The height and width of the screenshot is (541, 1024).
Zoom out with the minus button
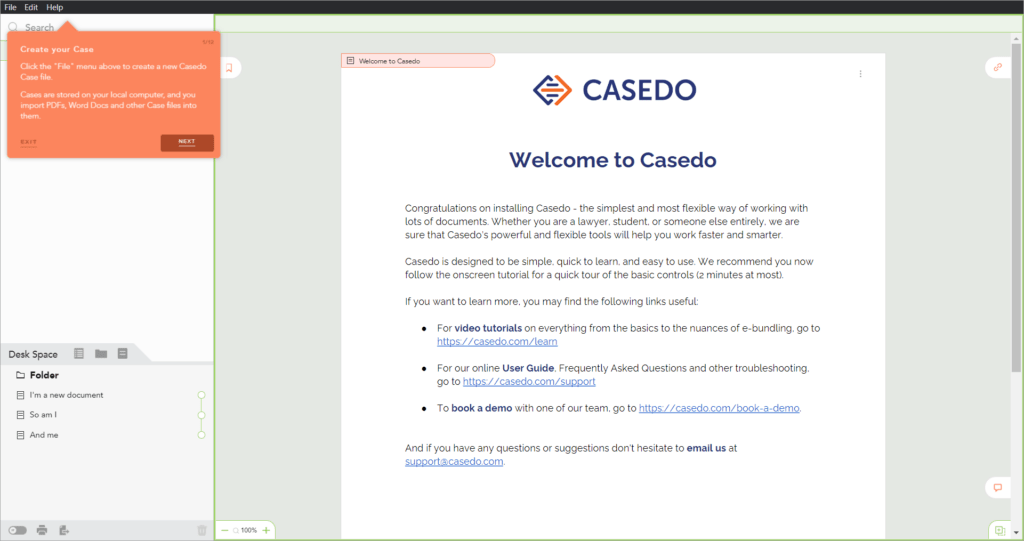click(x=225, y=531)
